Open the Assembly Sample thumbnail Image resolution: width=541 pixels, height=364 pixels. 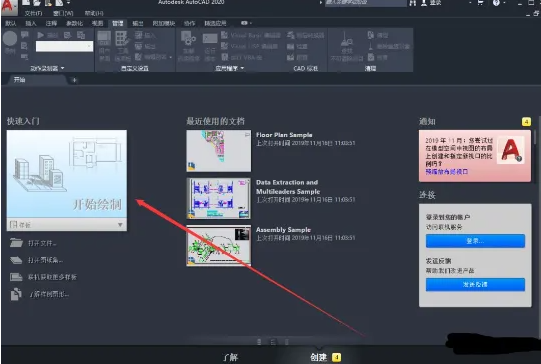[219, 246]
